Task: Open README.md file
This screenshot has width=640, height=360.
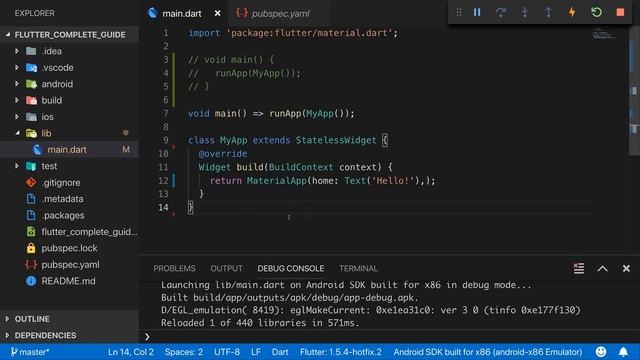Action: (69, 281)
